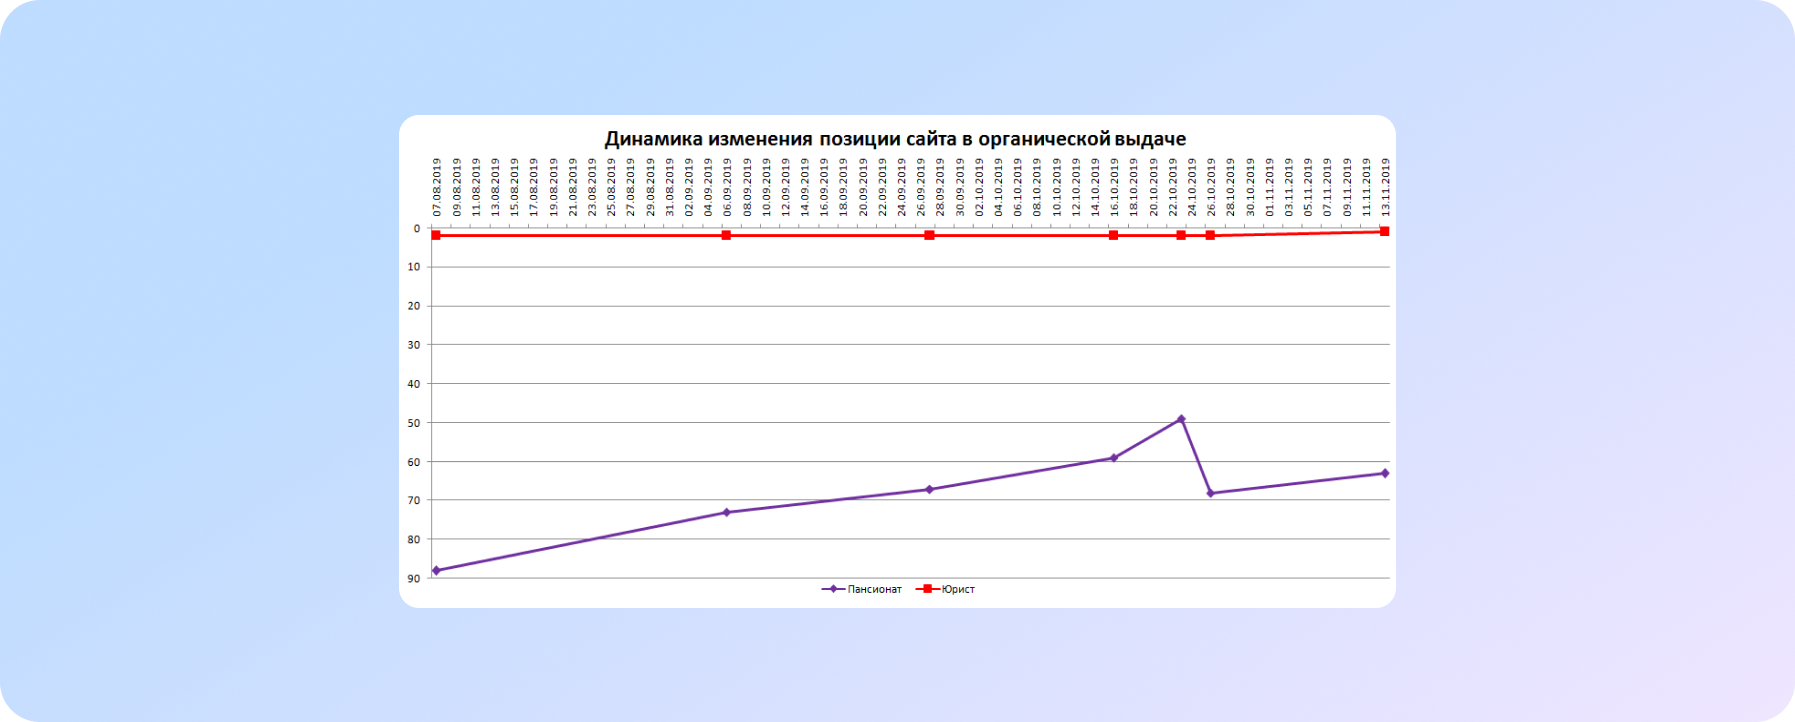Click the purple Пансионат point at value 59
Screen dimensions: 1795x722
pyautogui.click(x=1113, y=458)
